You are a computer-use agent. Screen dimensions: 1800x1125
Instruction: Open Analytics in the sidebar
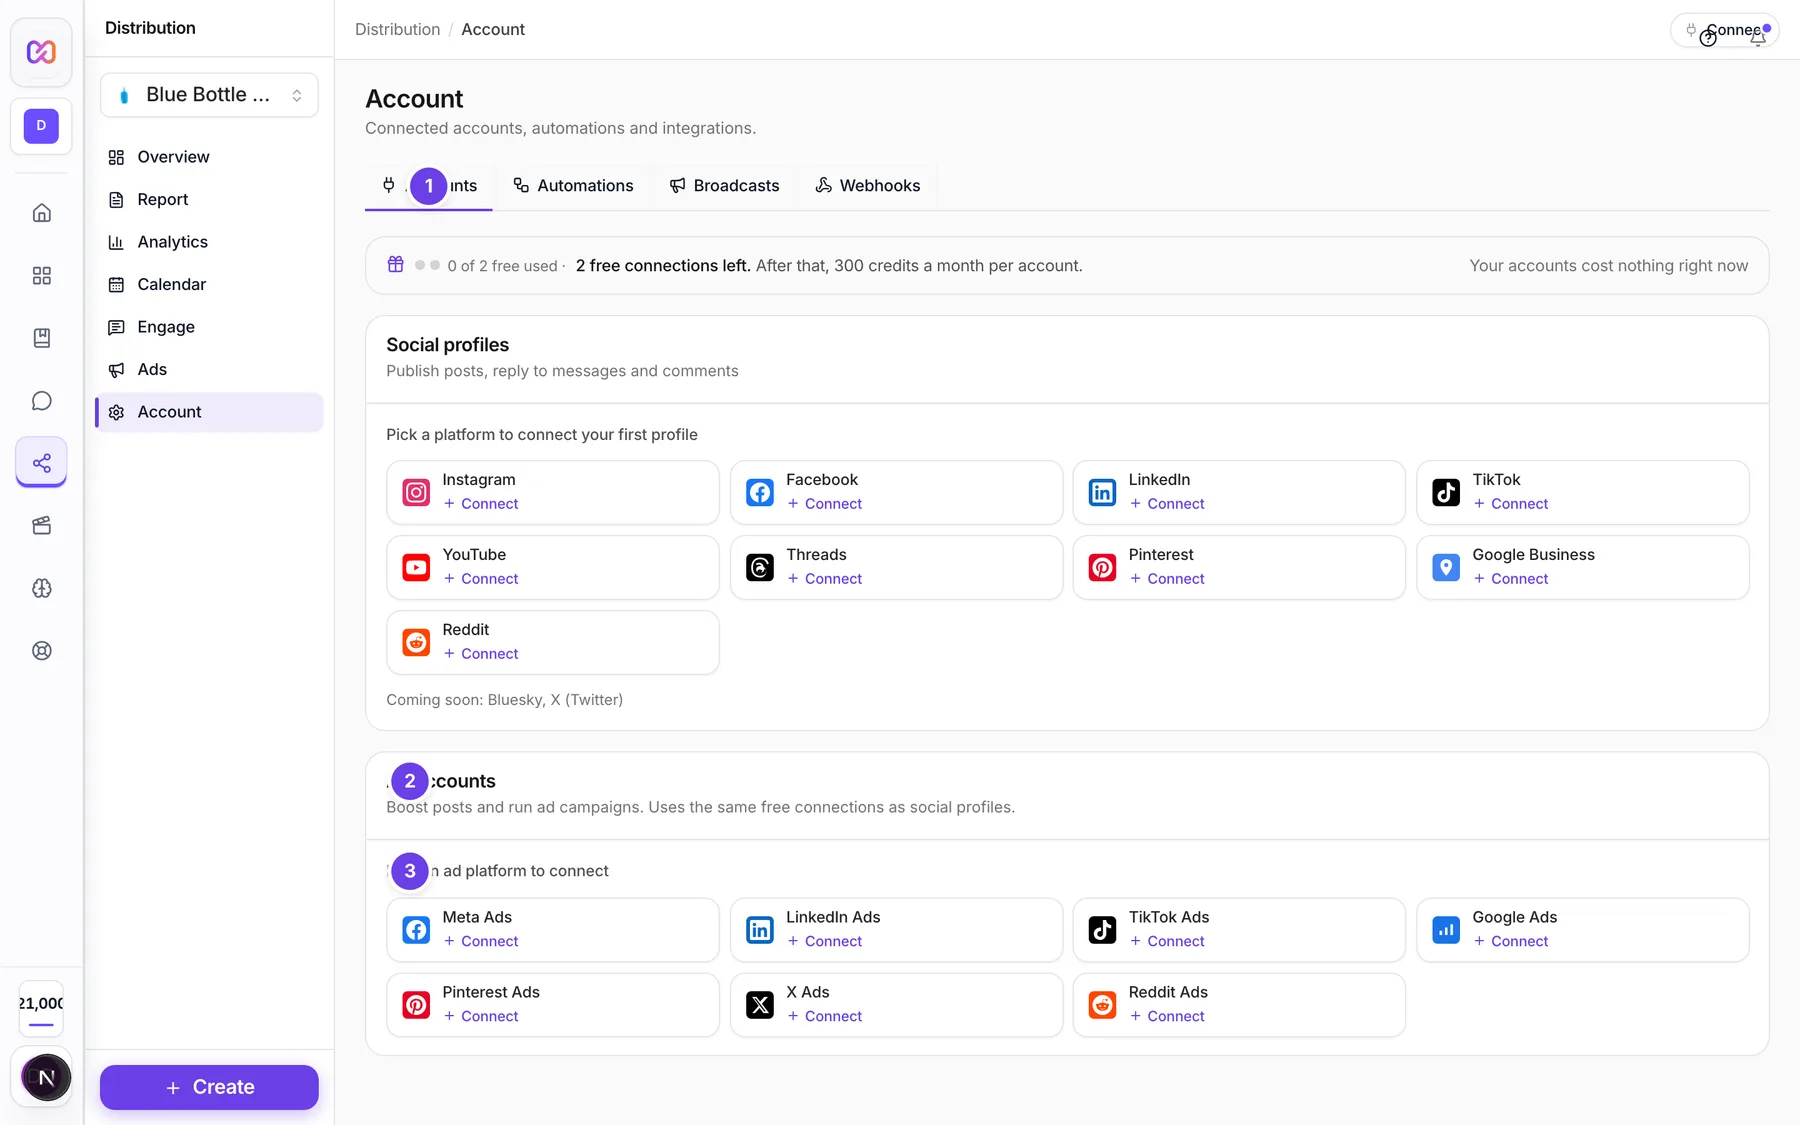pos(209,242)
